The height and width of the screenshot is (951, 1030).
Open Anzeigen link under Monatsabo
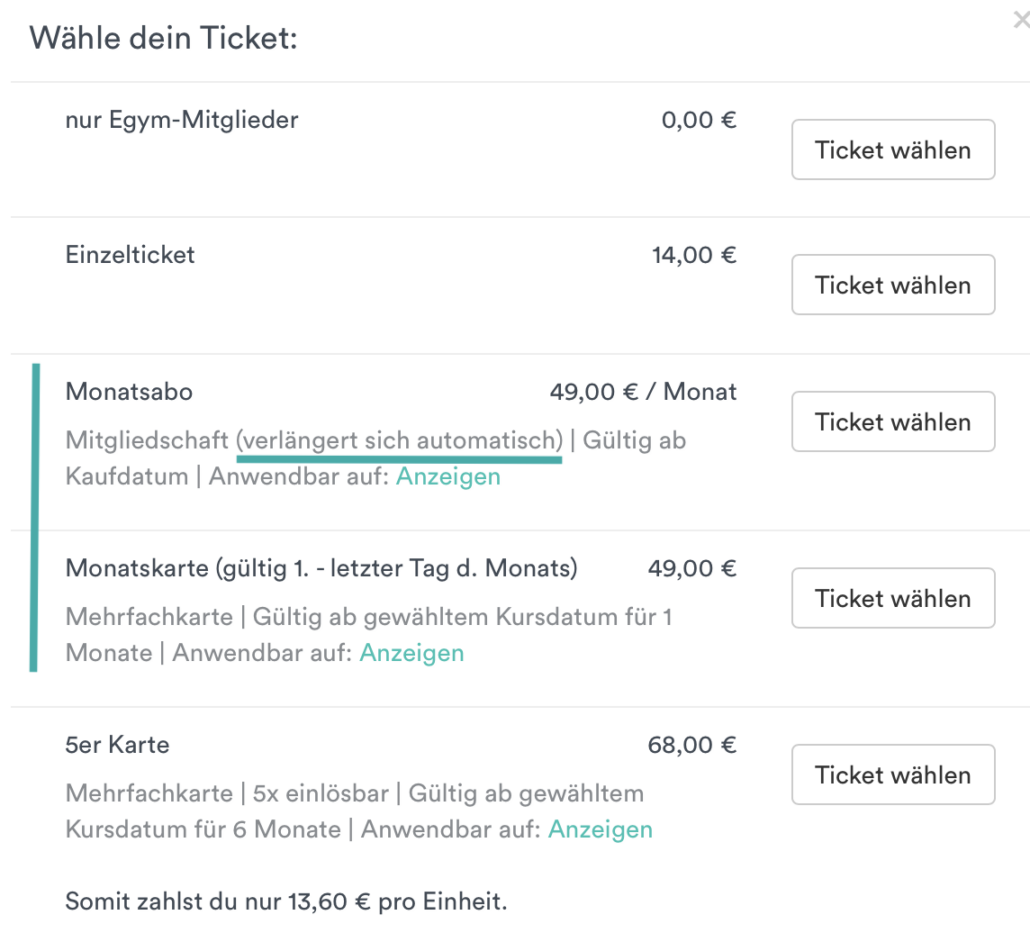448,477
